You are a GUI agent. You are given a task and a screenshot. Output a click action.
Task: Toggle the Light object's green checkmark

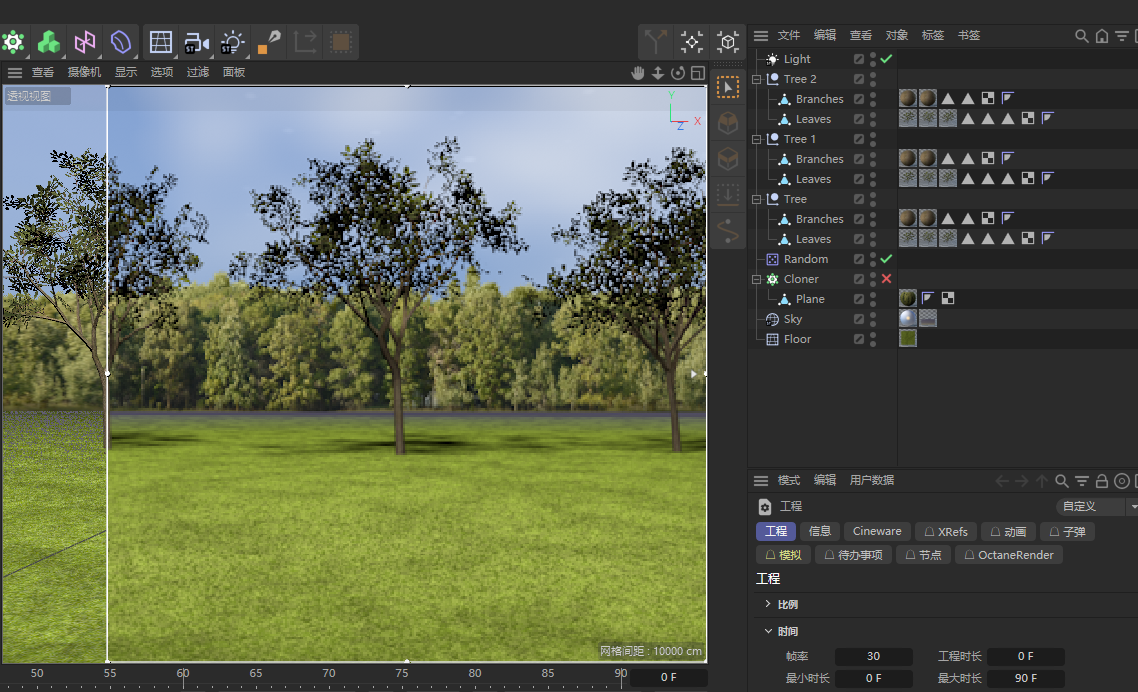click(x=886, y=59)
